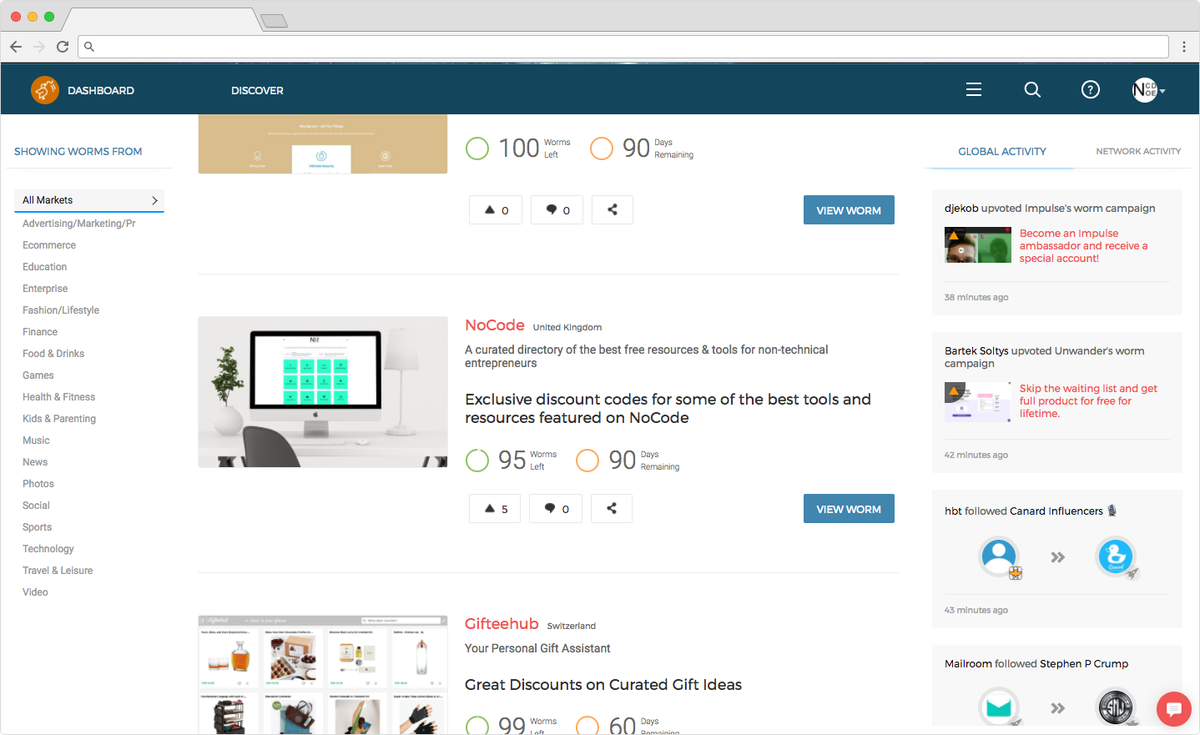Open the NoCode company link
Image resolution: width=1200 pixels, height=735 pixels.
(495, 325)
